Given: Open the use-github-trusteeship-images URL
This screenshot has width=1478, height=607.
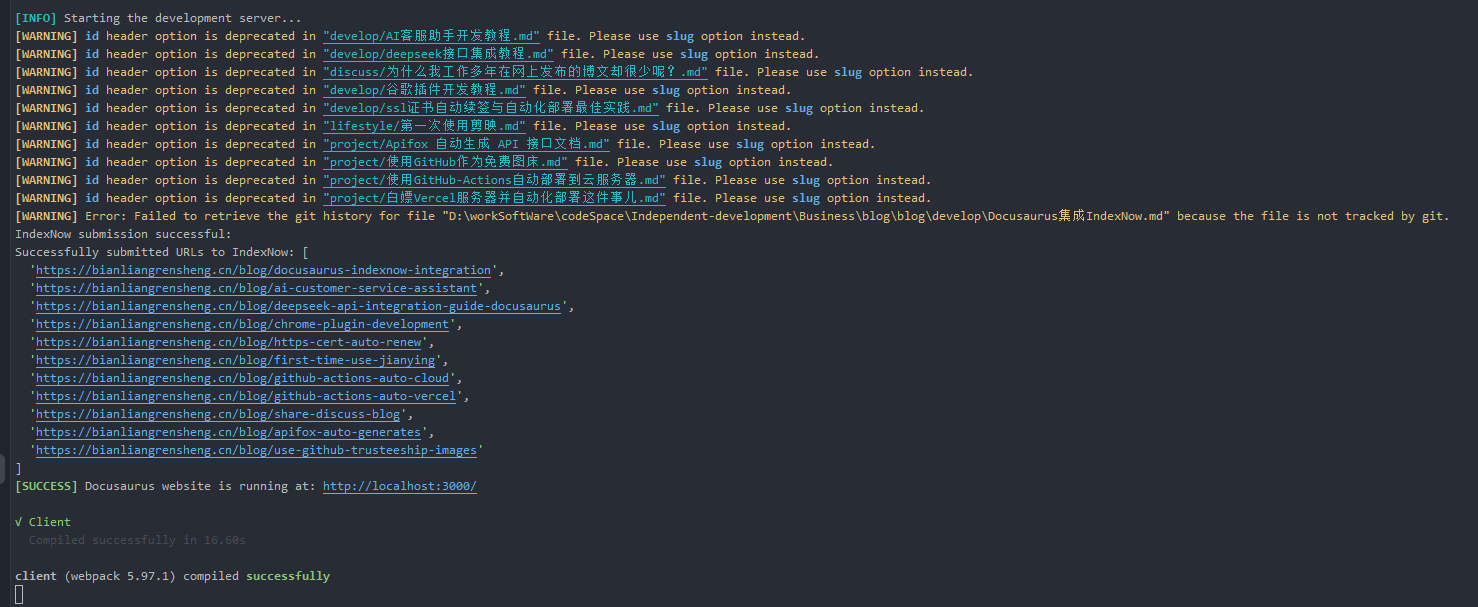Looking at the screenshot, I should pyautogui.click(x=256, y=450).
